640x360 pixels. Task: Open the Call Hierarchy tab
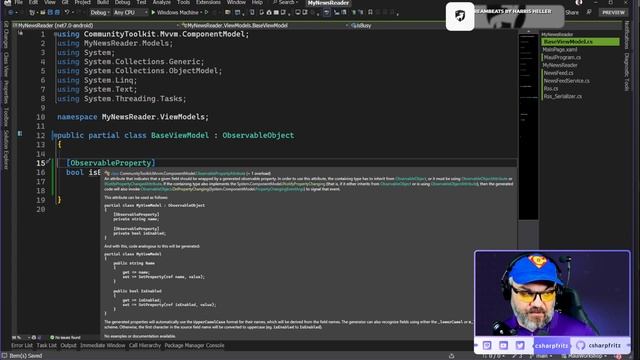coord(145,345)
